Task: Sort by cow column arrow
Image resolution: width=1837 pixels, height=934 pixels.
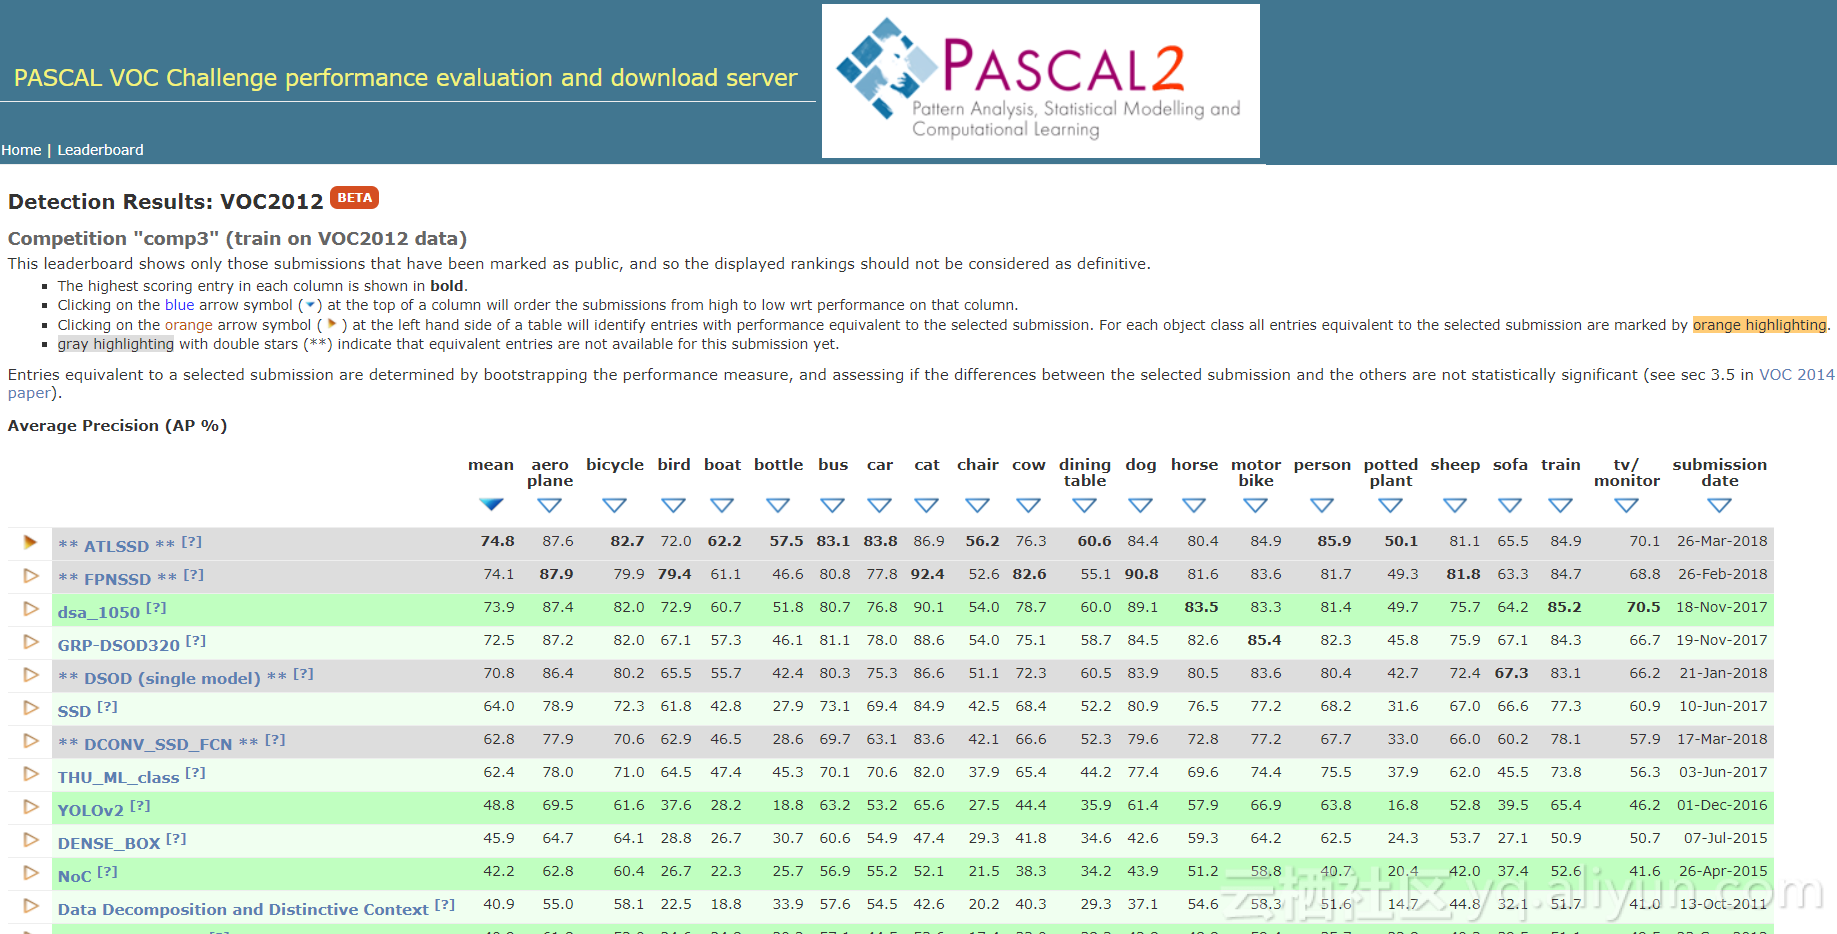Action: pos(1028,505)
